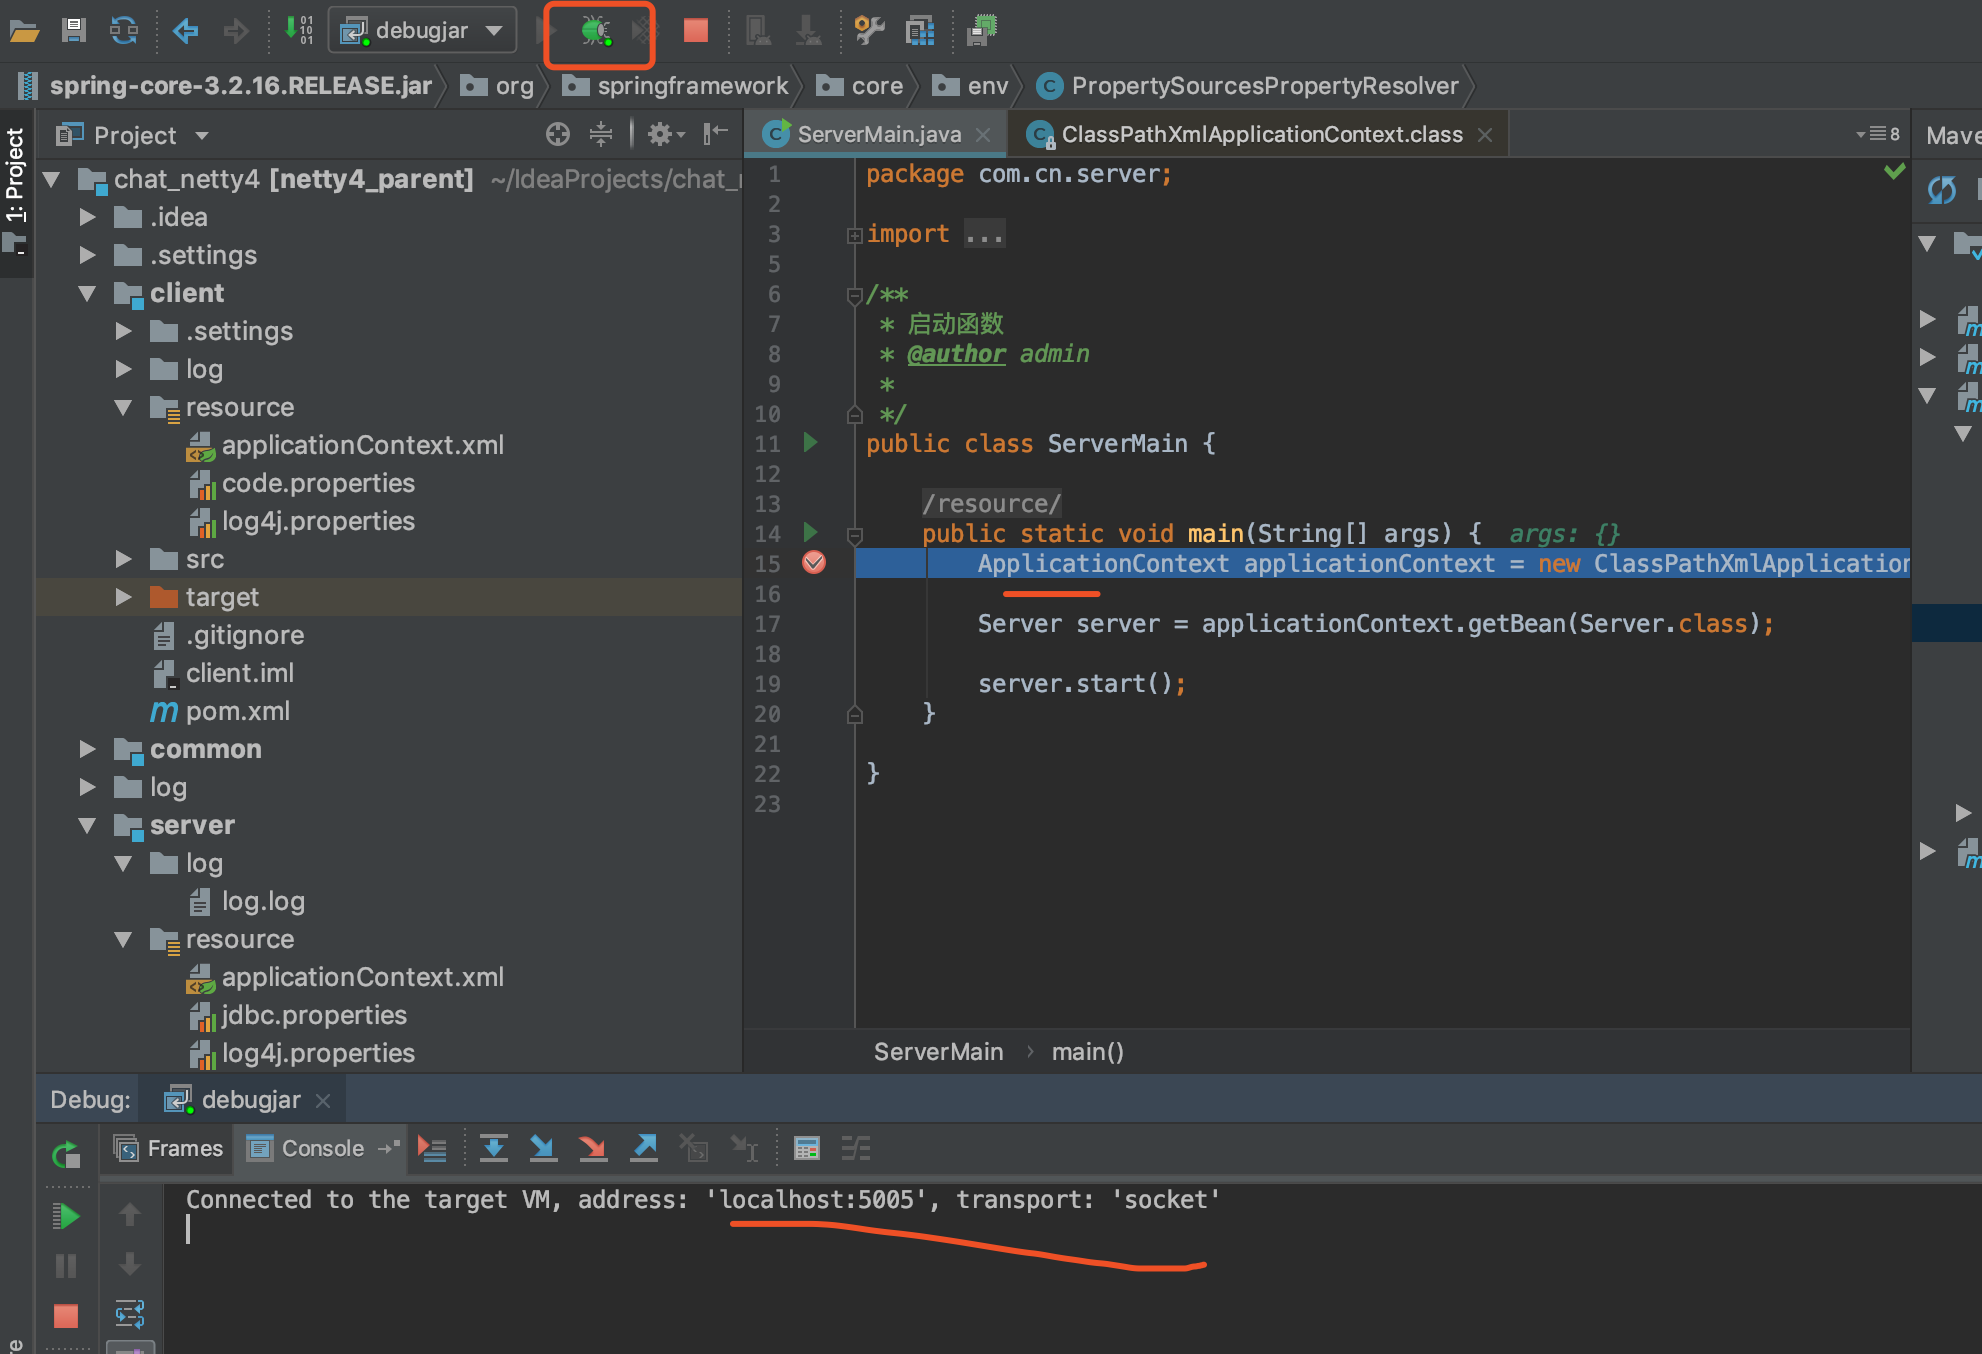The image size is (1982, 1354).
Task: Click the red Force Step Into icon
Action: tap(593, 1148)
